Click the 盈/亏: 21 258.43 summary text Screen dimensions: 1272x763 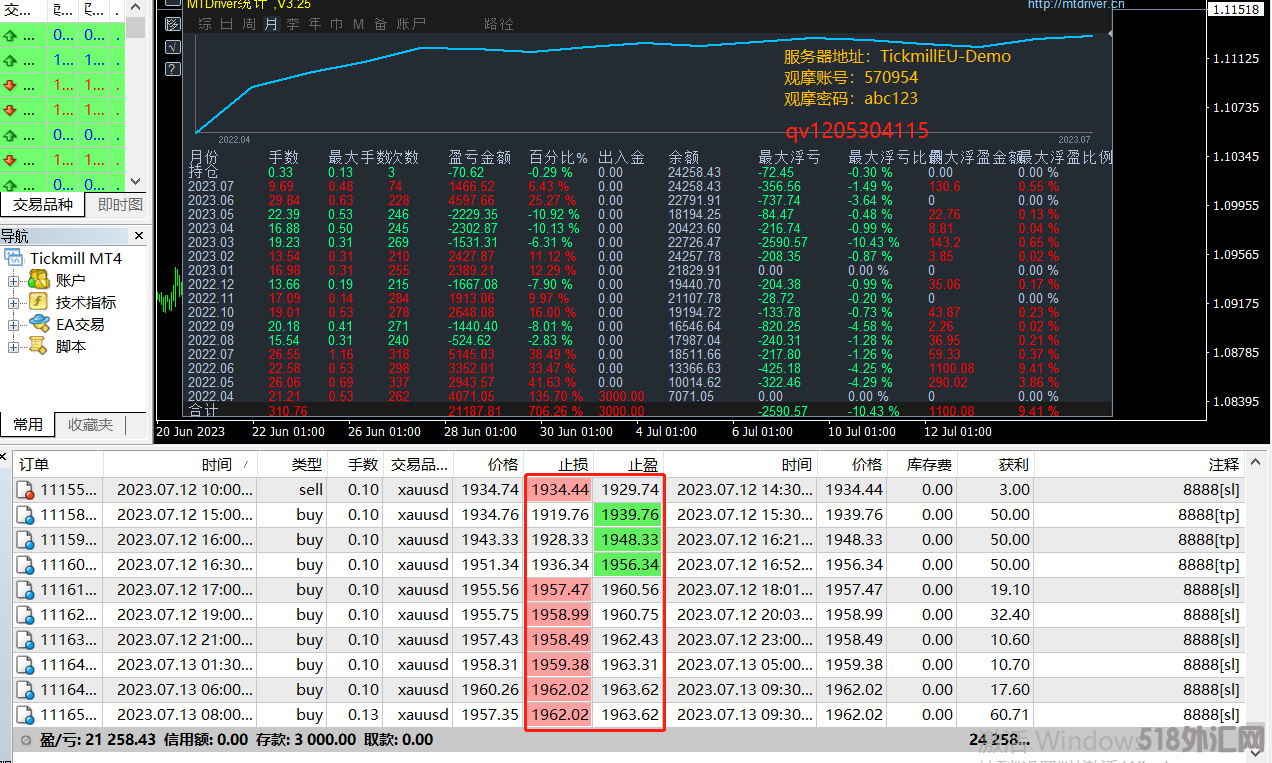coord(98,740)
